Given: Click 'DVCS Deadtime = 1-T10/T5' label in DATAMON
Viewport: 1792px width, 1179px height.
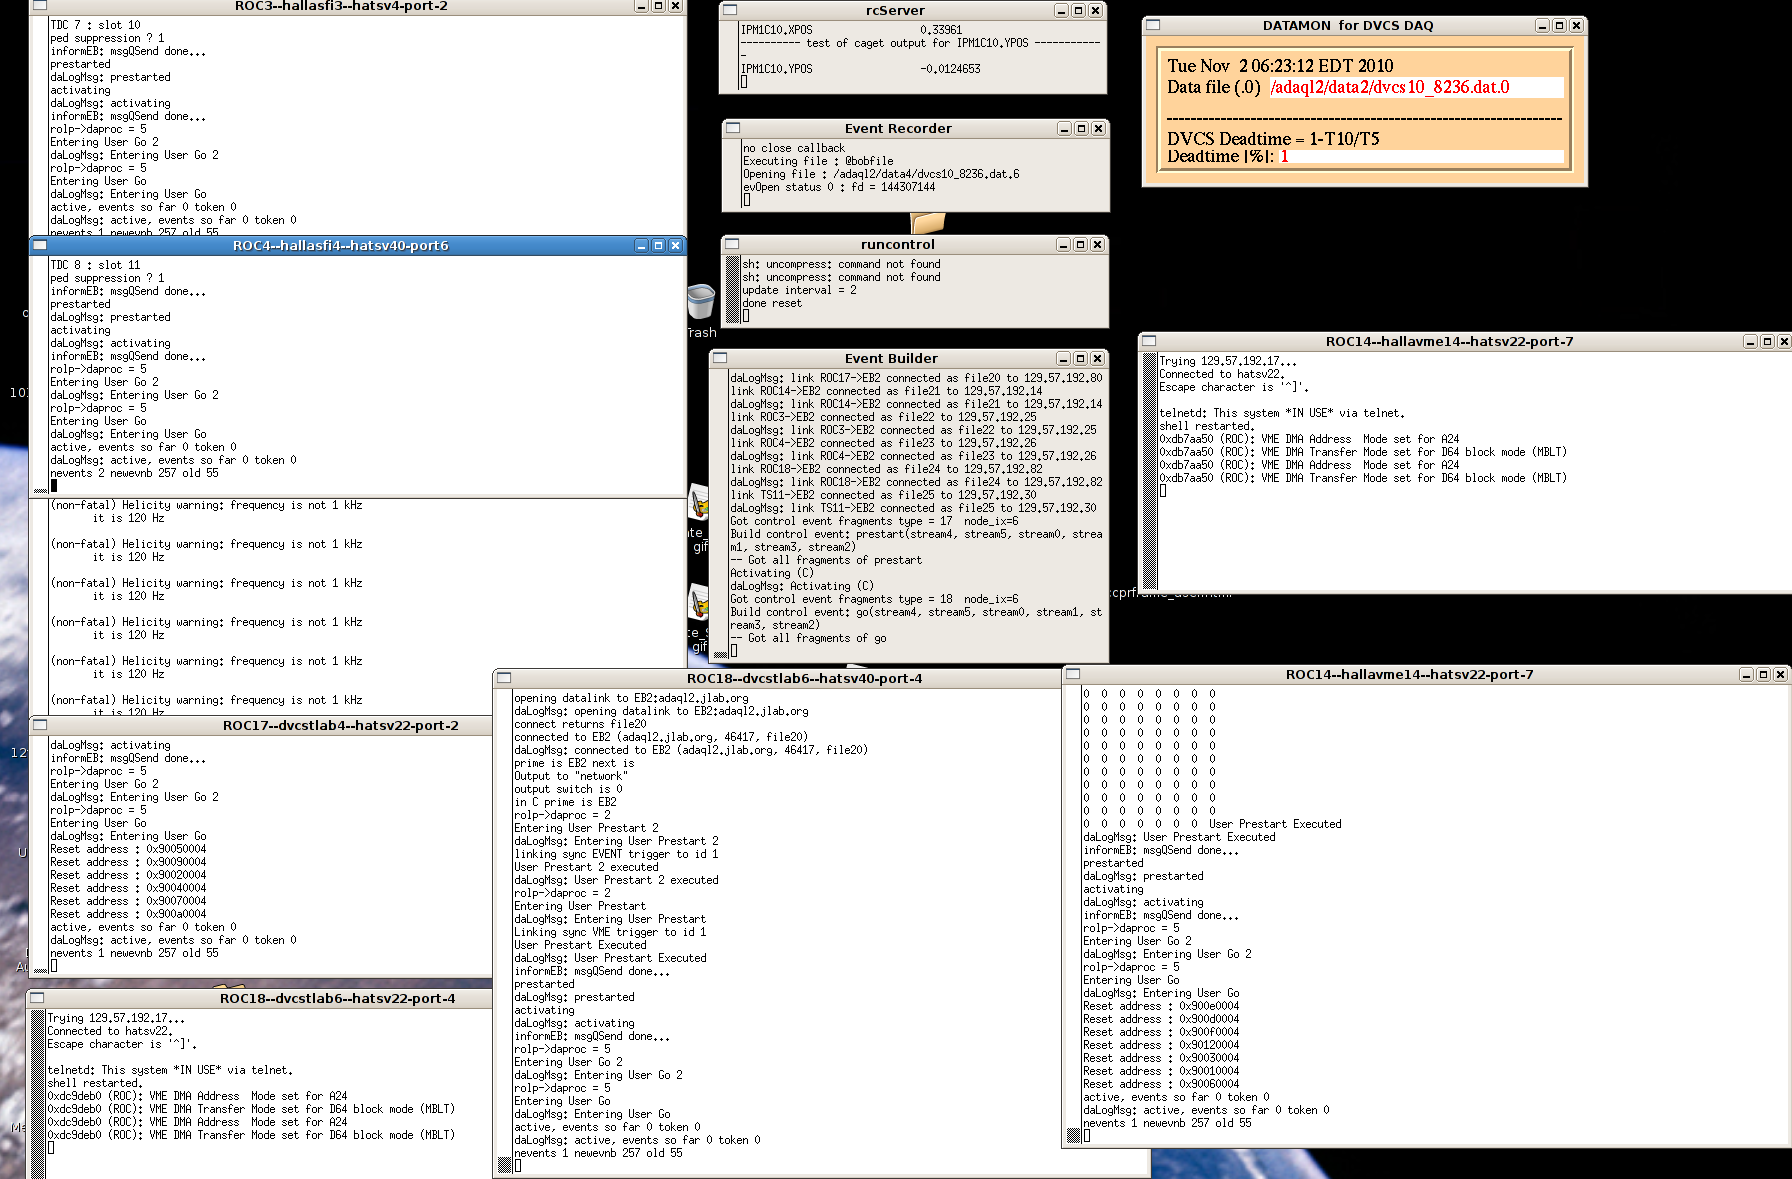Looking at the screenshot, I should coord(1273,139).
